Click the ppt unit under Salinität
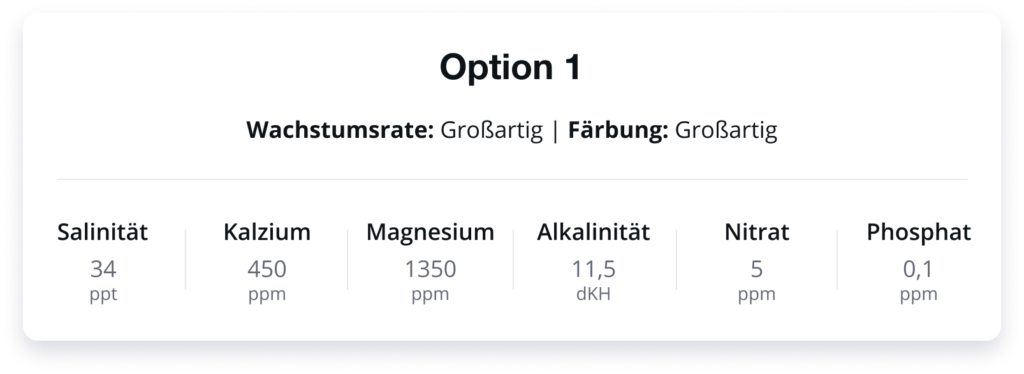 (x=103, y=294)
